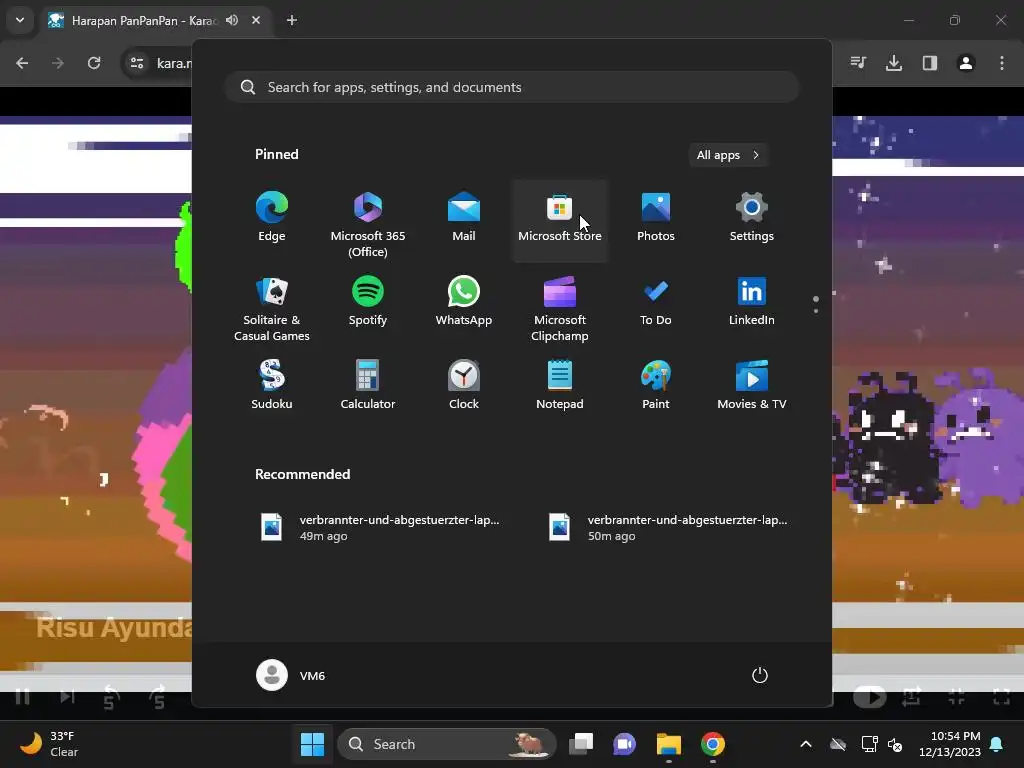The image size is (1024, 768).
Task: Open the Sudoku game
Action: [x=272, y=387]
